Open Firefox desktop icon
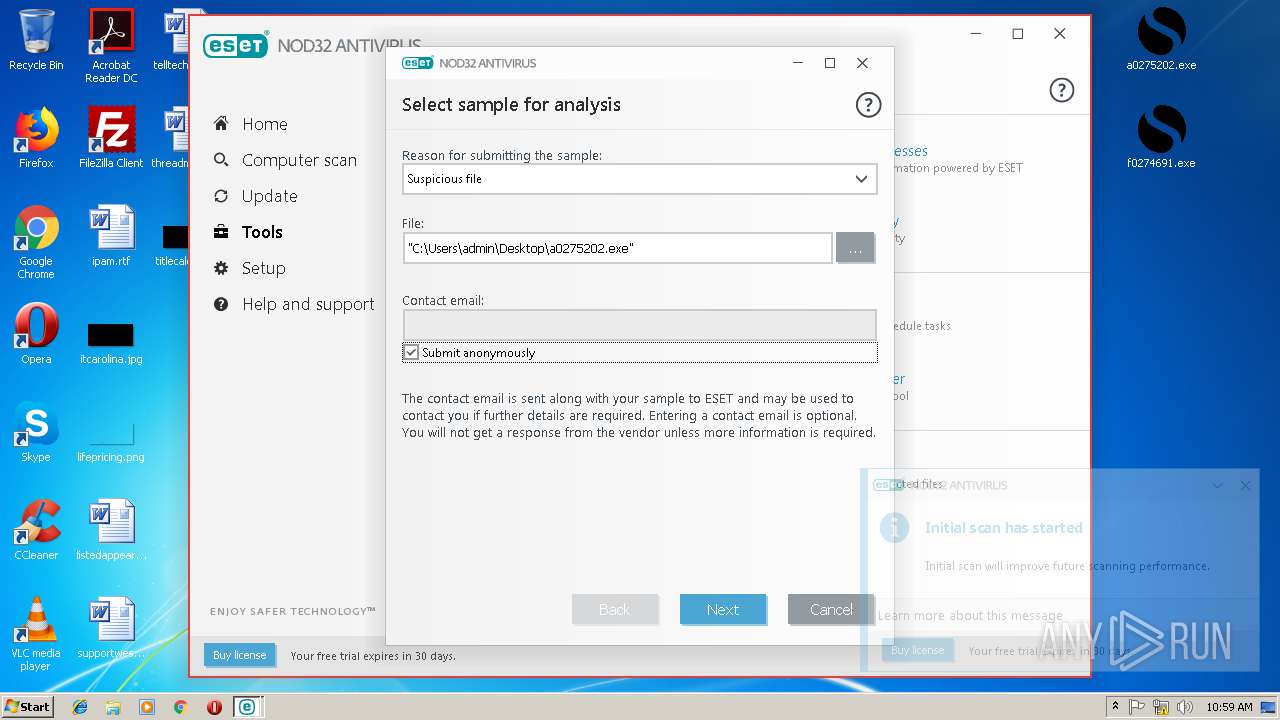 pyautogui.click(x=36, y=138)
